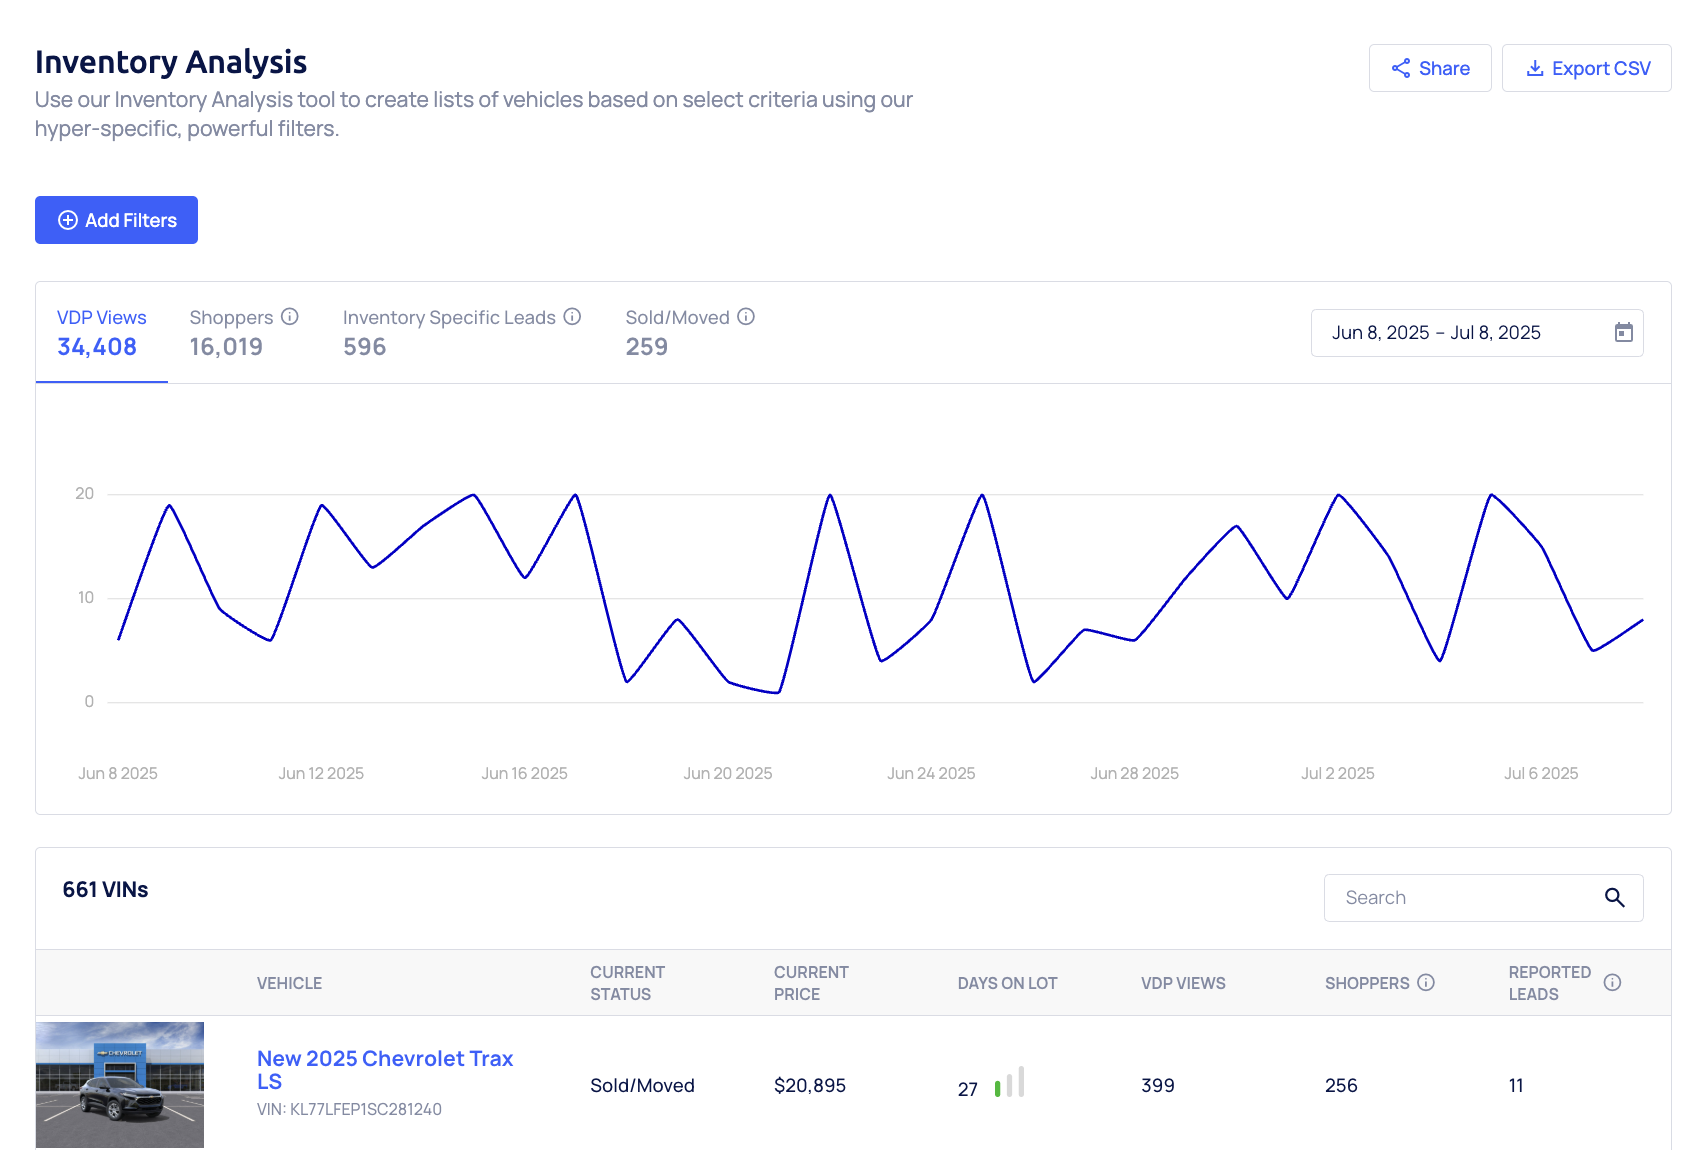Viewport: 1704px width, 1150px height.
Task: Open the Jun 8 – Jul 8 date picker
Action: tap(1436, 333)
